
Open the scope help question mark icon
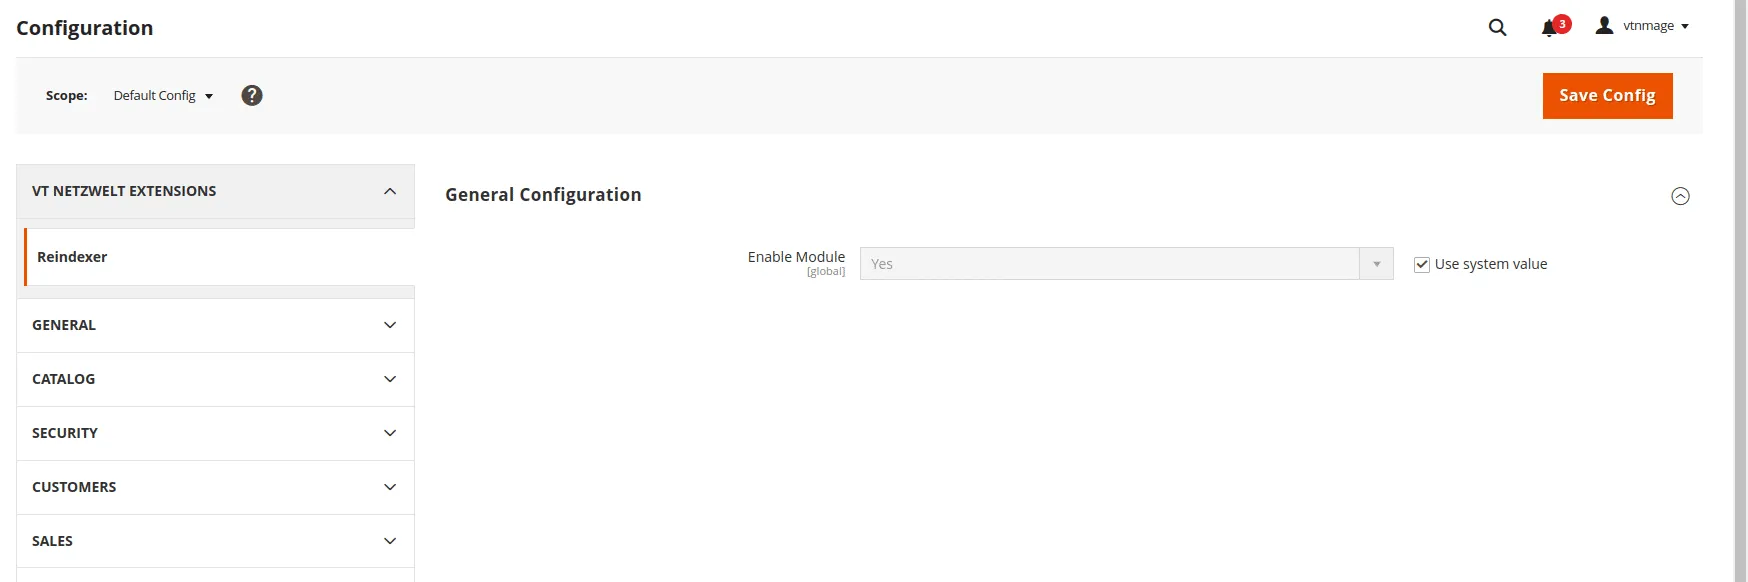coord(252,95)
